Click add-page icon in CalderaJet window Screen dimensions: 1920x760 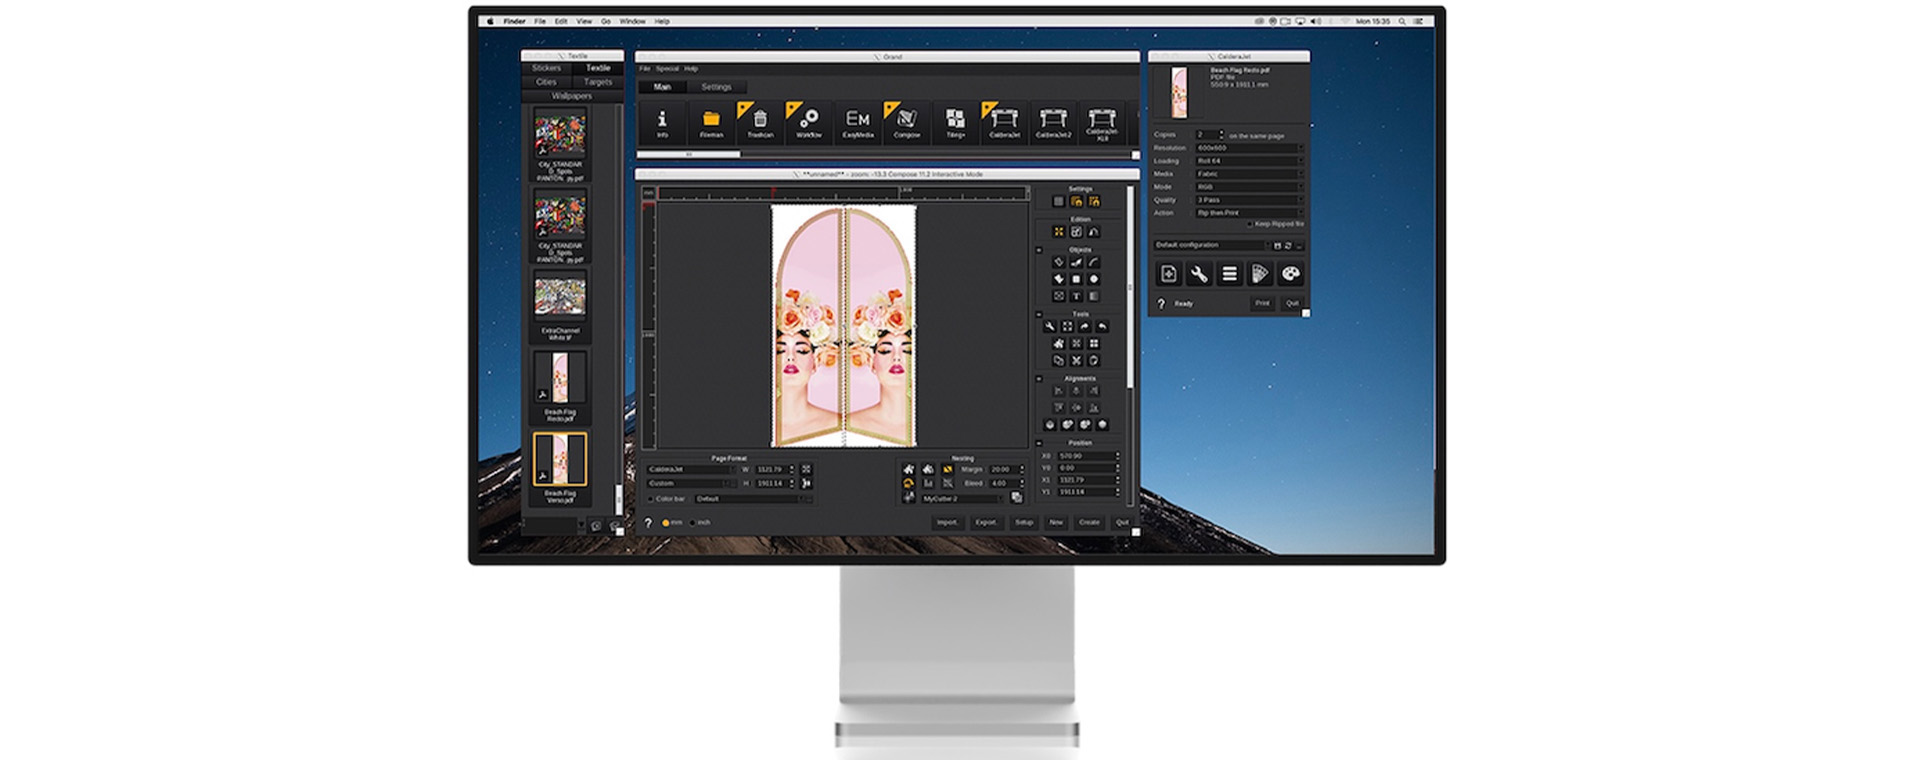(x=1168, y=273)
